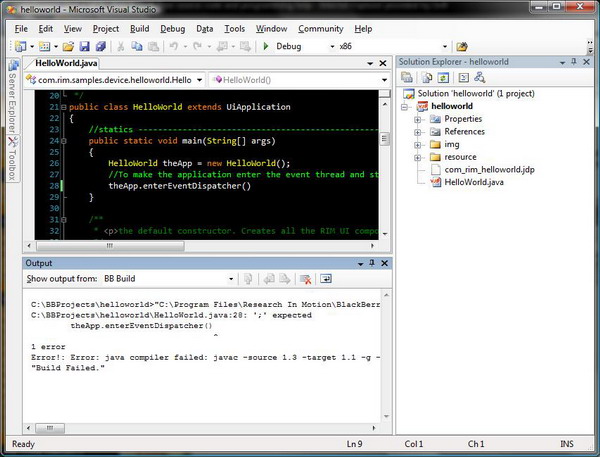Open the Data menu
The image size is (600, 457).
[x=204, y=29]
